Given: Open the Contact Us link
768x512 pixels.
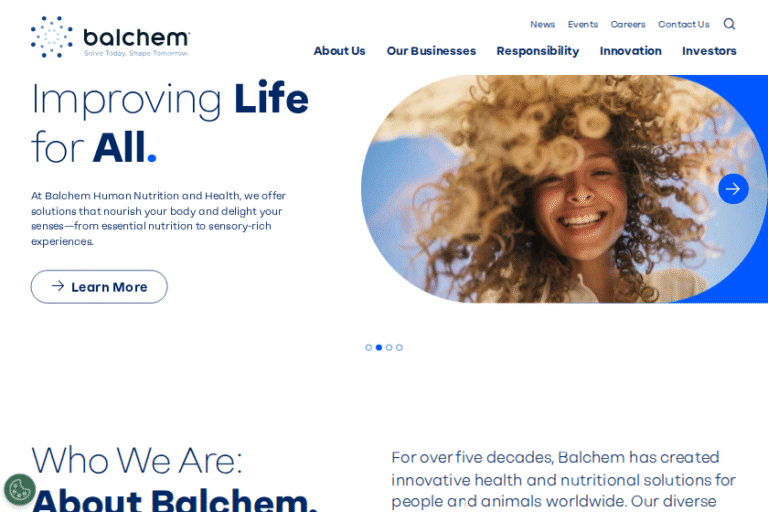Looking at the screenshot, I should [683, 24].
